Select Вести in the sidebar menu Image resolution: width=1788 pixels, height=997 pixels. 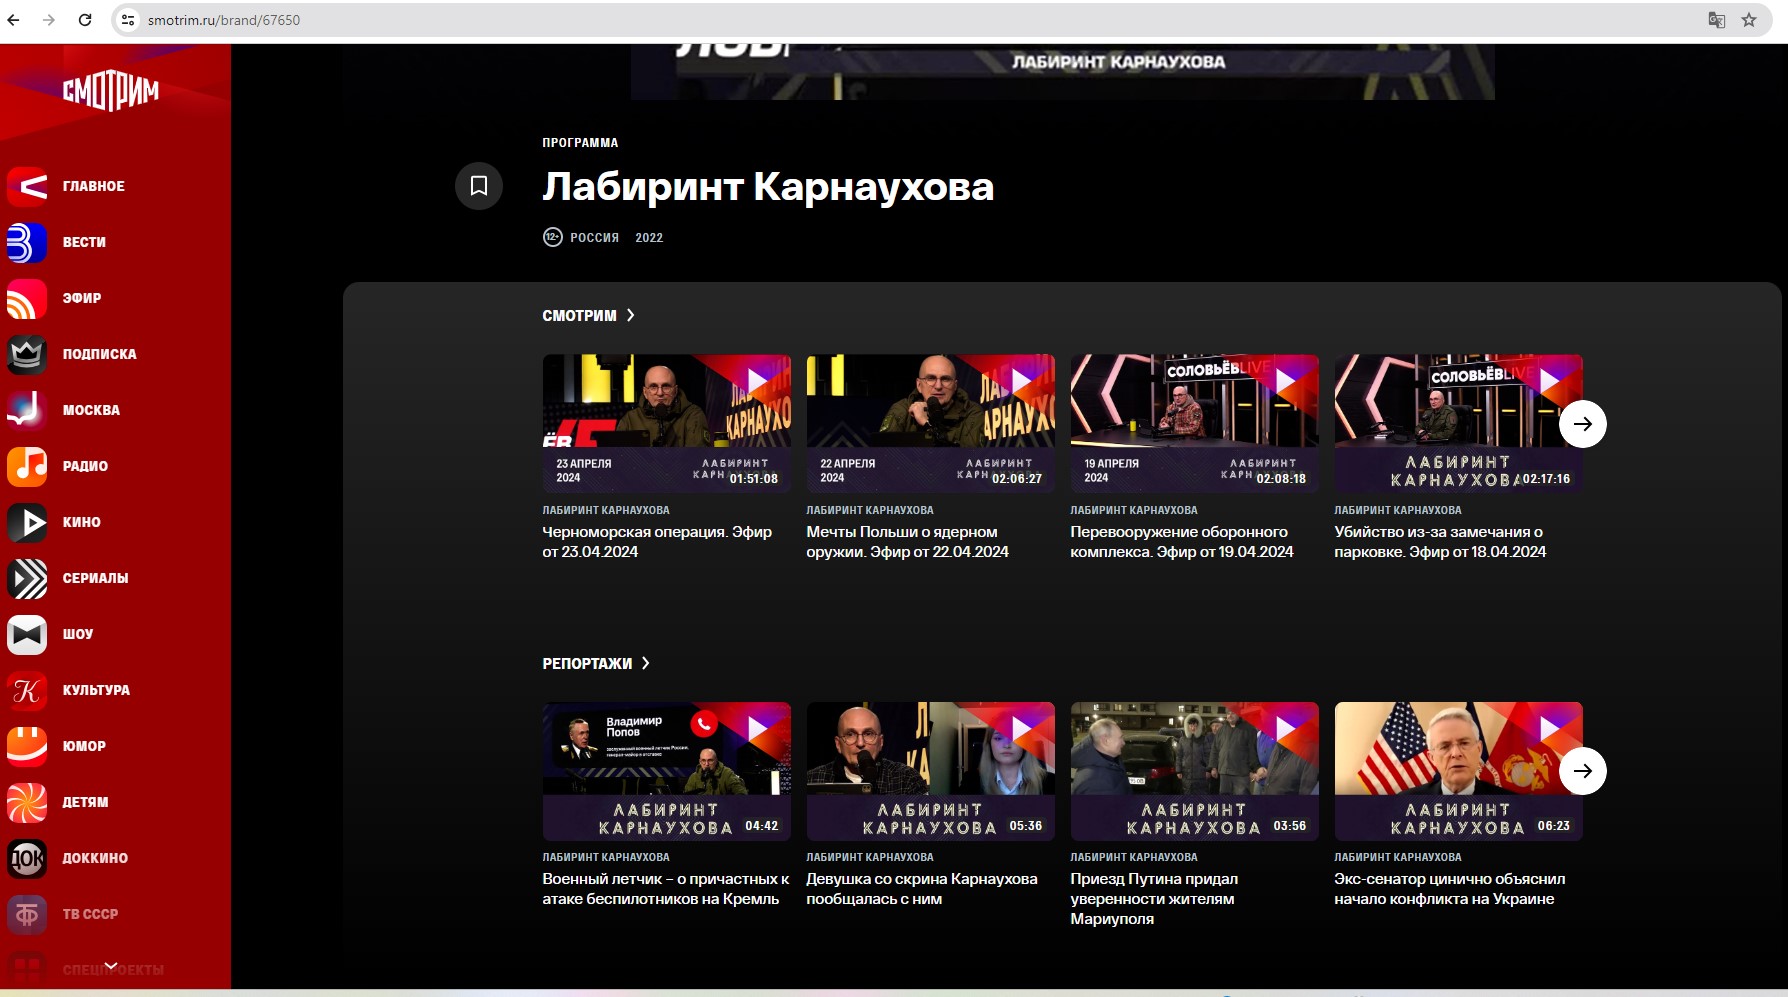point(84,242)
